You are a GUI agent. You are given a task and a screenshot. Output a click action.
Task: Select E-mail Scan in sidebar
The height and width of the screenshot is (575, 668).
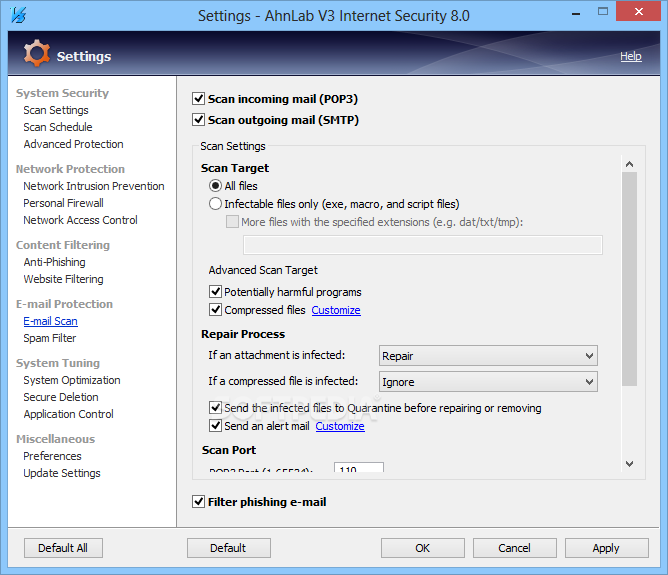(x=50, y=321)
